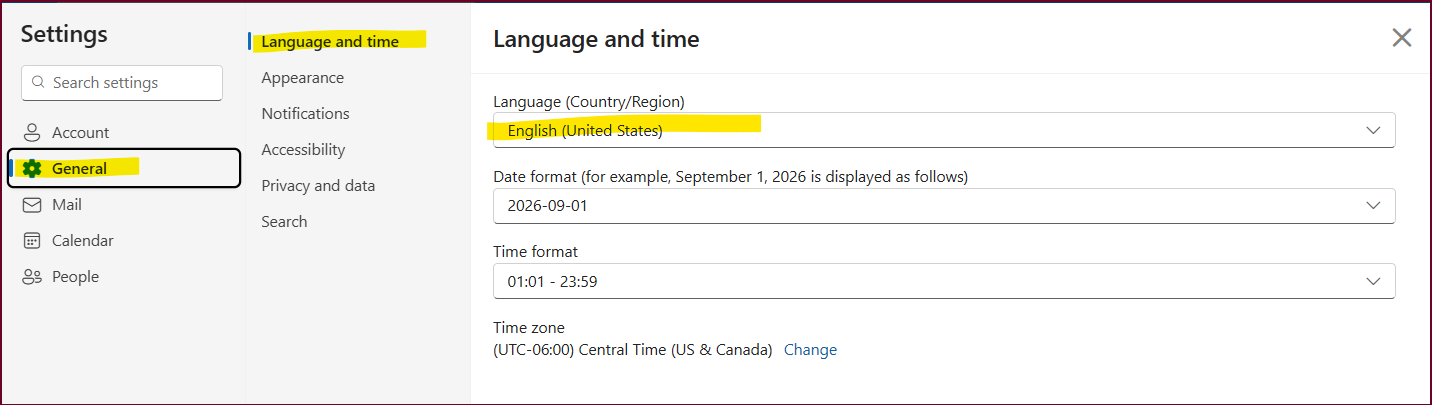Click the magnifier icon in search box
This screenshot has height=405, width=1432.
39,83
